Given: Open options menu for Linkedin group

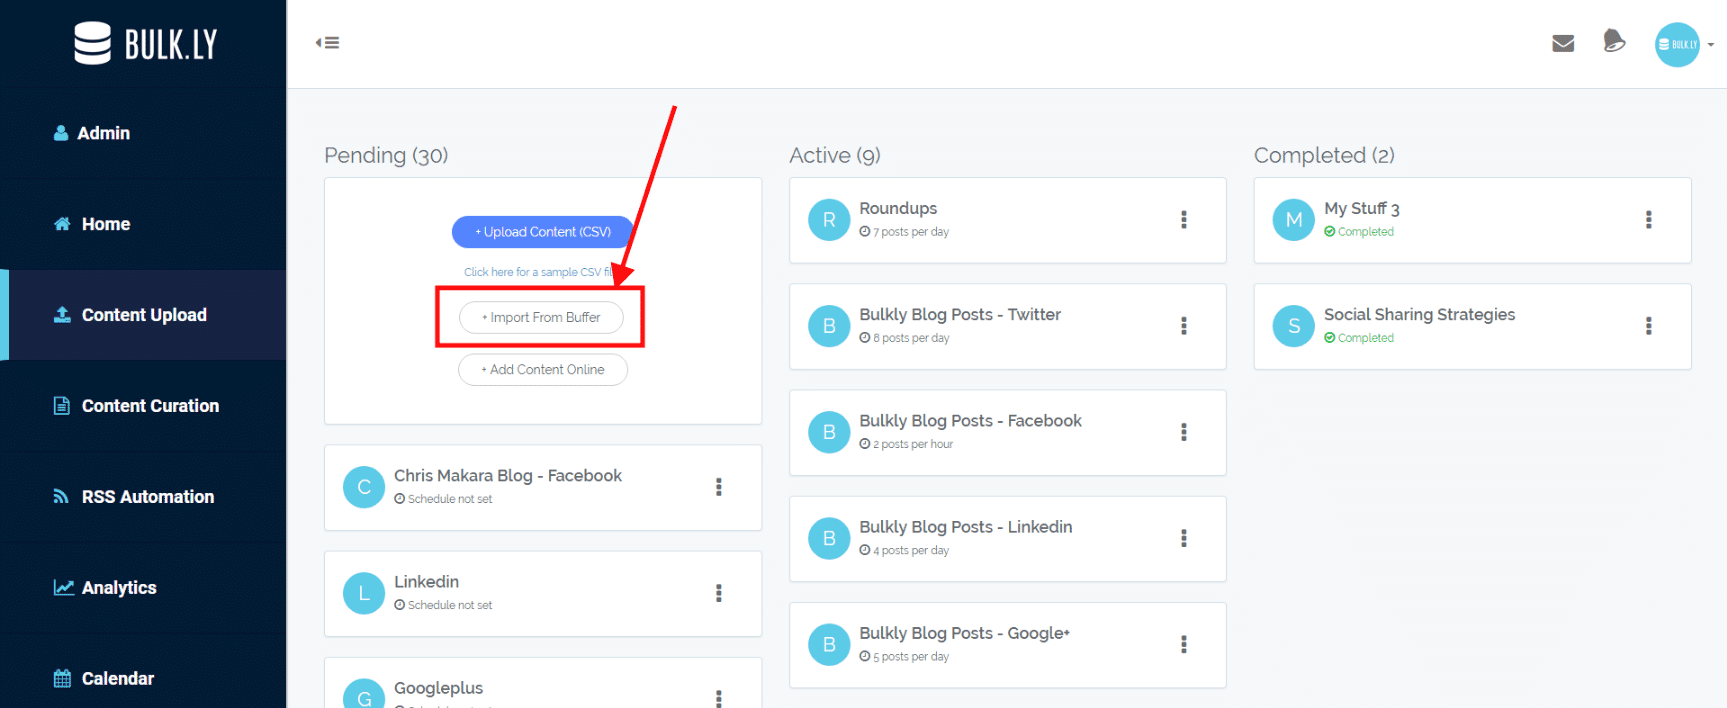Looking at the screenshot, I should coord(718,593).
